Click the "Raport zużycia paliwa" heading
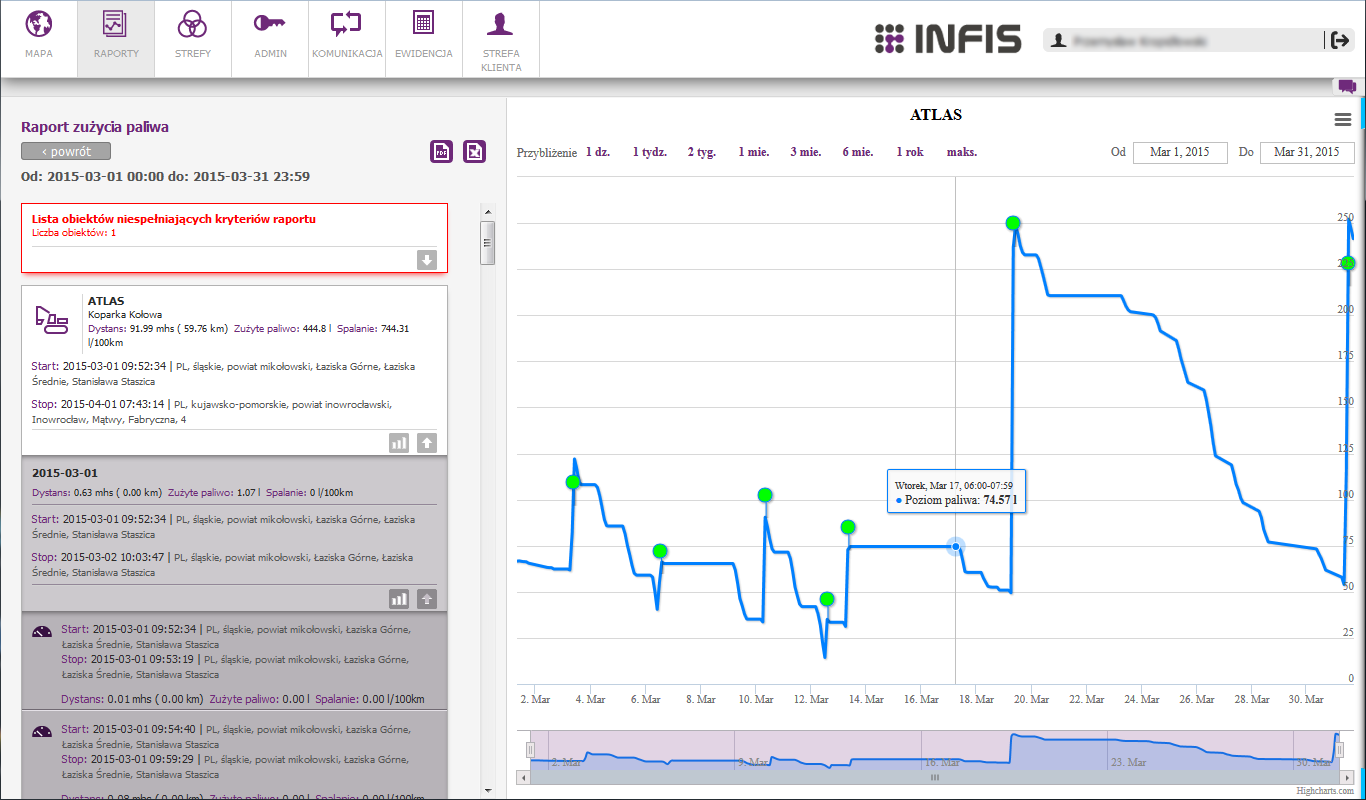This screenshot has height=800, width=1366. coord(95,127)
